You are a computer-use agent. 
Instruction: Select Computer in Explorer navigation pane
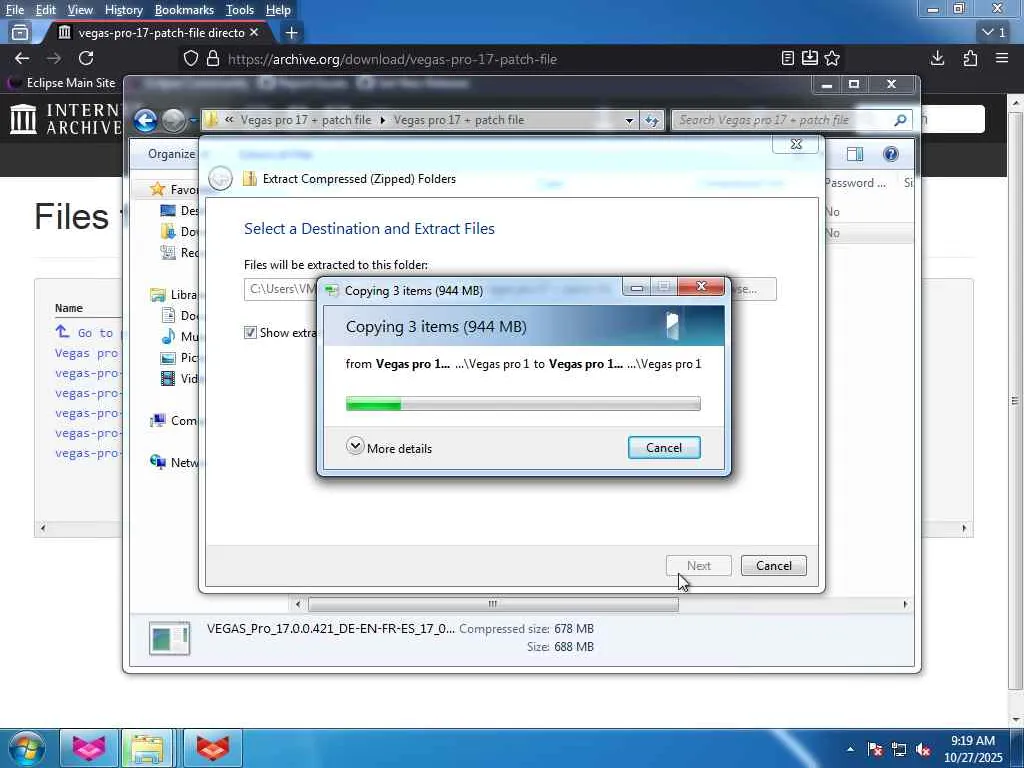click(175, 421)
